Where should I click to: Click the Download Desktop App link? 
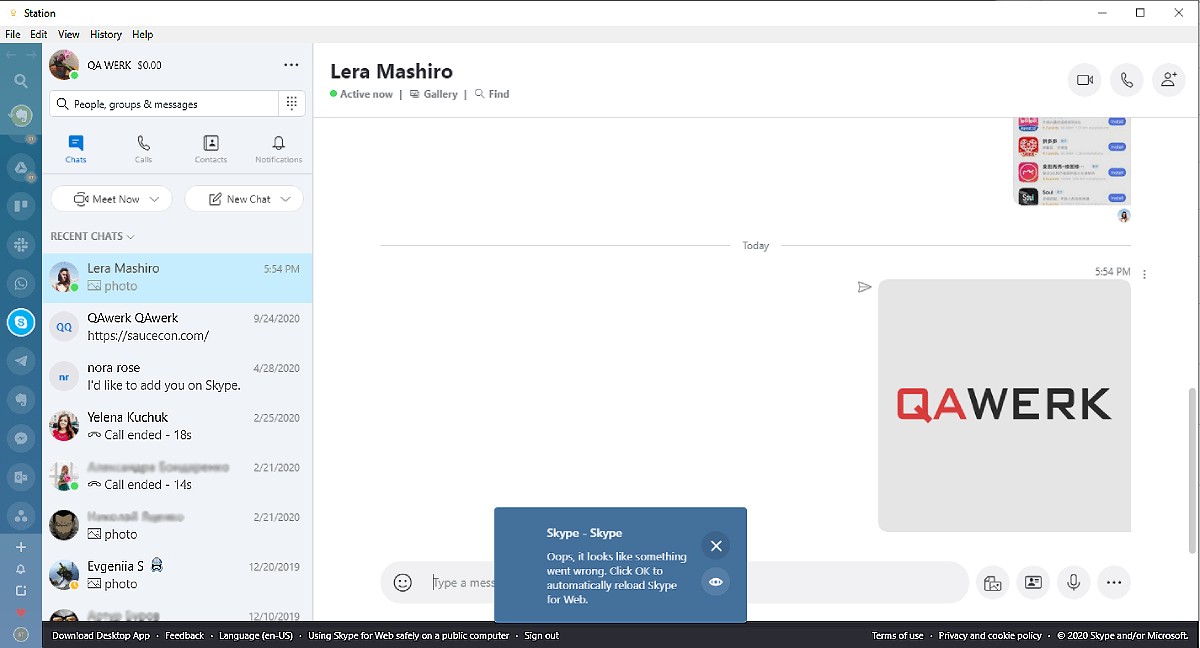[101, 636]
